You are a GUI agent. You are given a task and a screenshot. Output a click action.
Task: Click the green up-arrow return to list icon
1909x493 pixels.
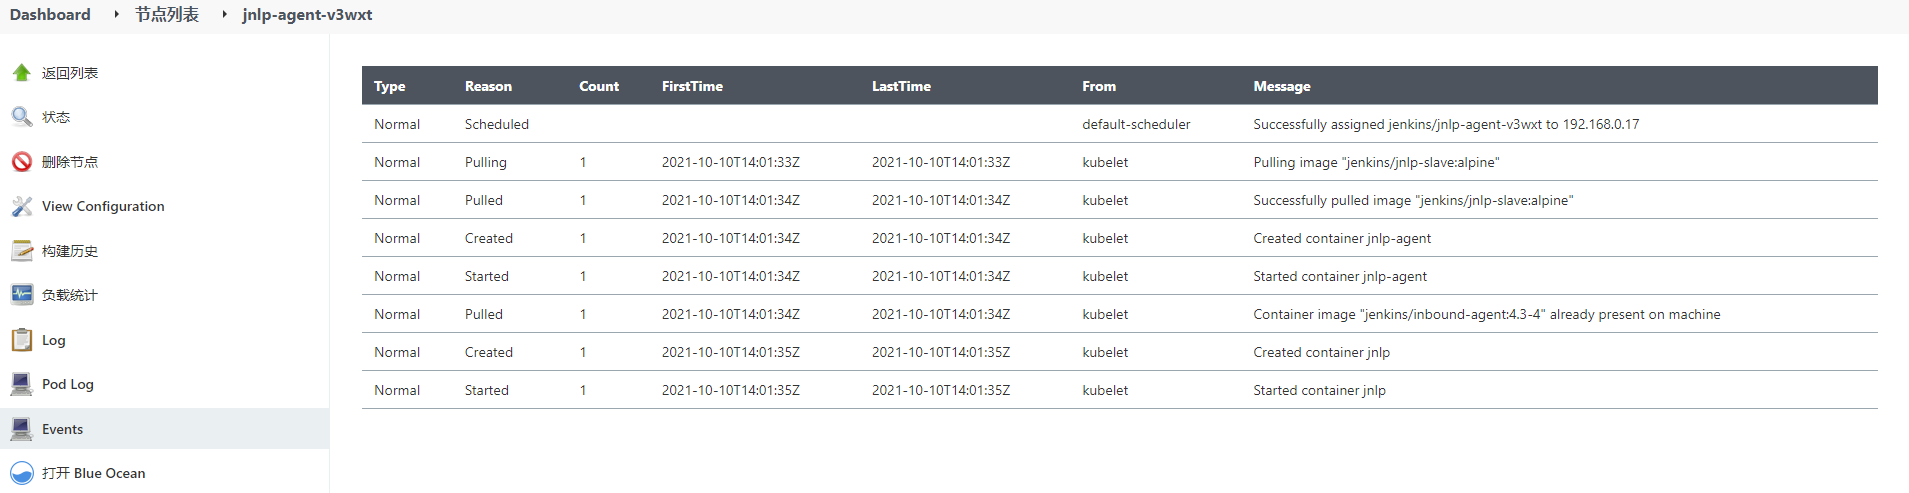pos(21,73)
